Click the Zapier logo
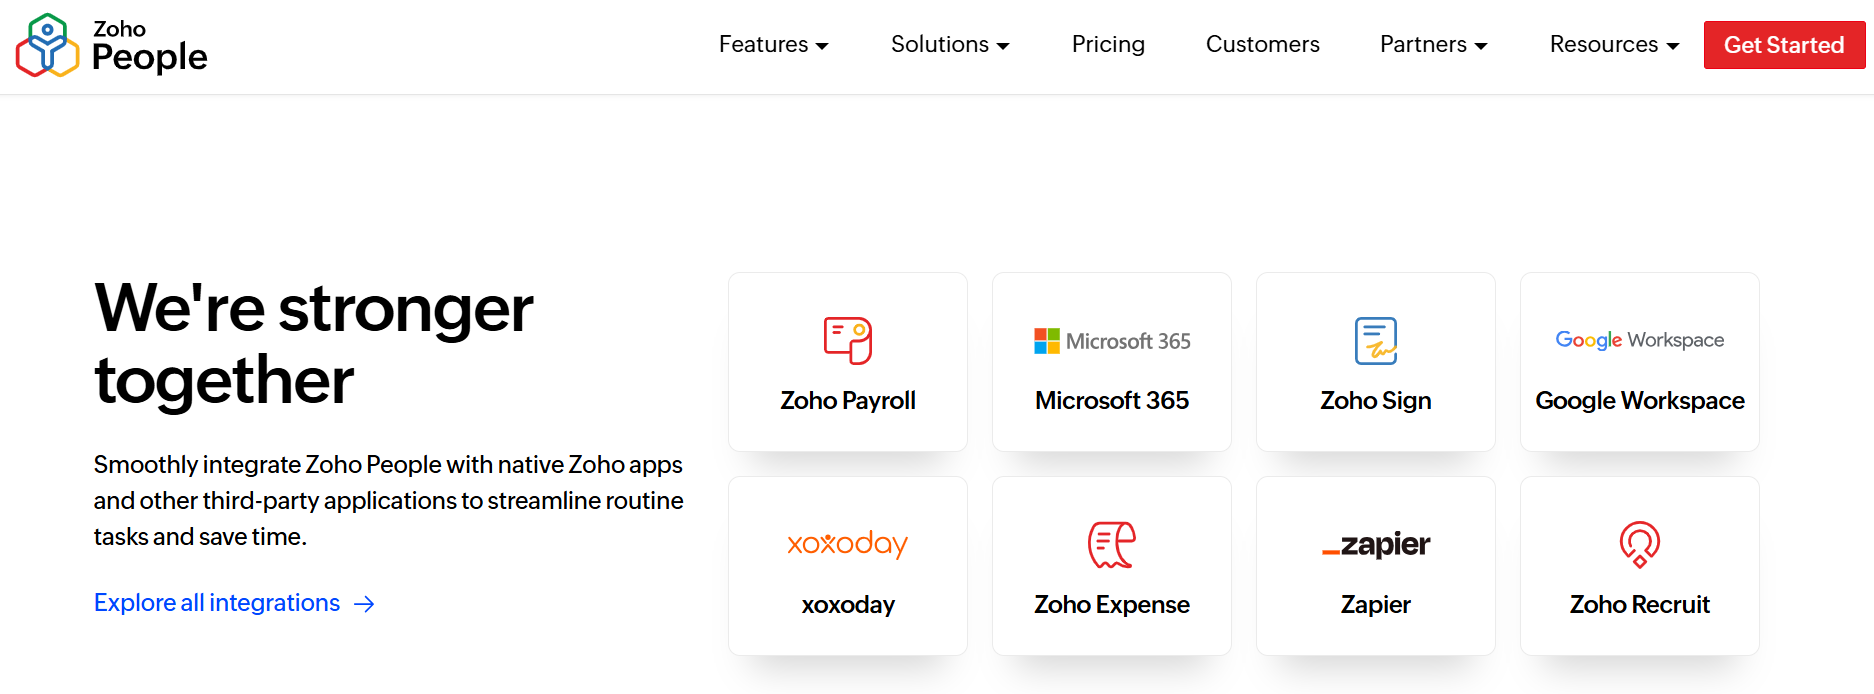The image size is (1874, 694). (x=1375, y=545)
